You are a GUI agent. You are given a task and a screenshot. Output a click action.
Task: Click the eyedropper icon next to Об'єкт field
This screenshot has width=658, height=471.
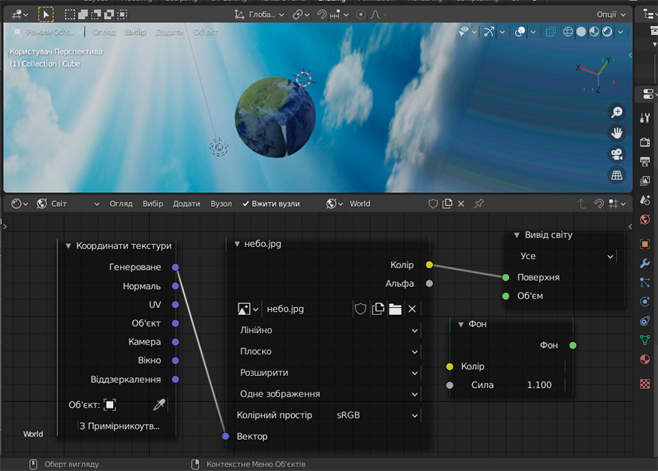[x=158, y=405]
